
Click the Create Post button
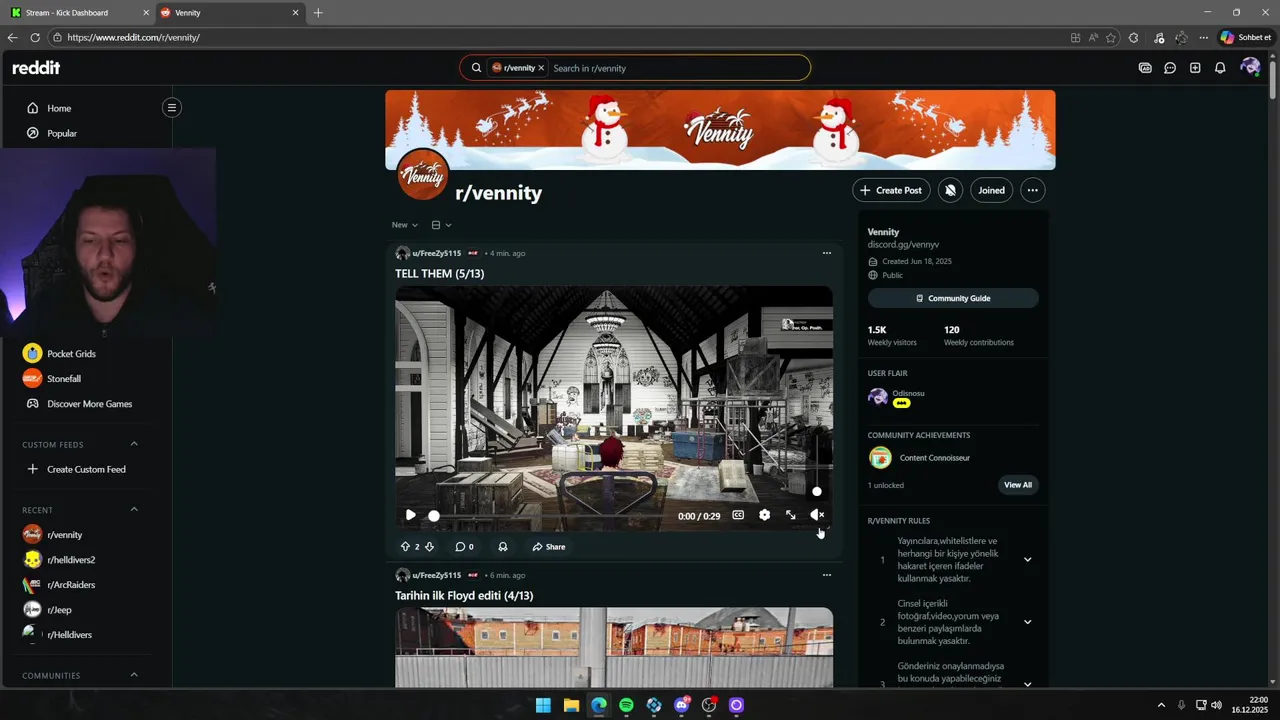891,190
